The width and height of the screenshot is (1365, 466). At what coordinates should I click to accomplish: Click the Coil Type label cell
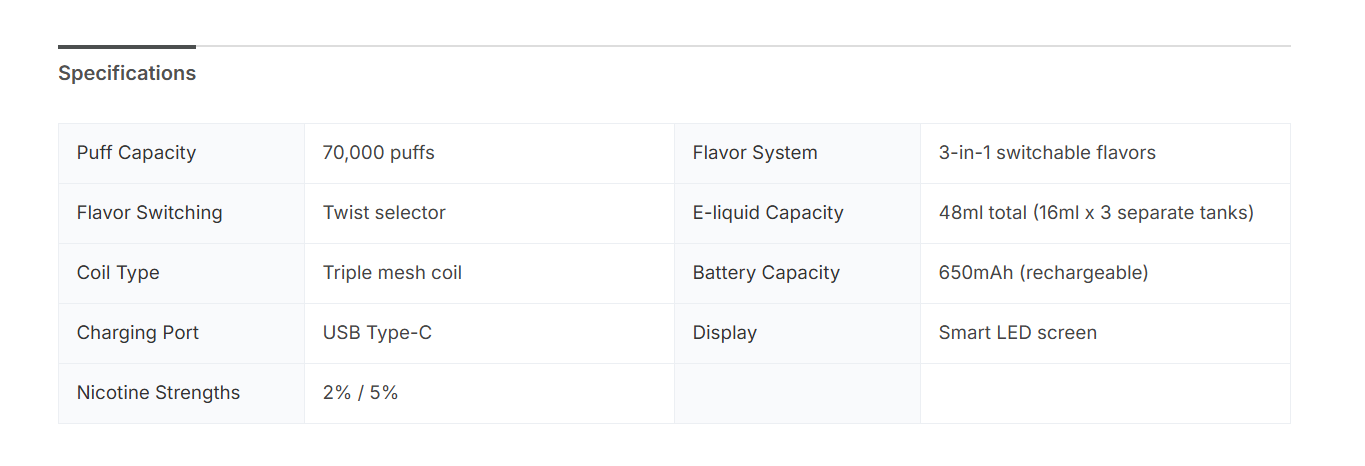click(118, 273)
